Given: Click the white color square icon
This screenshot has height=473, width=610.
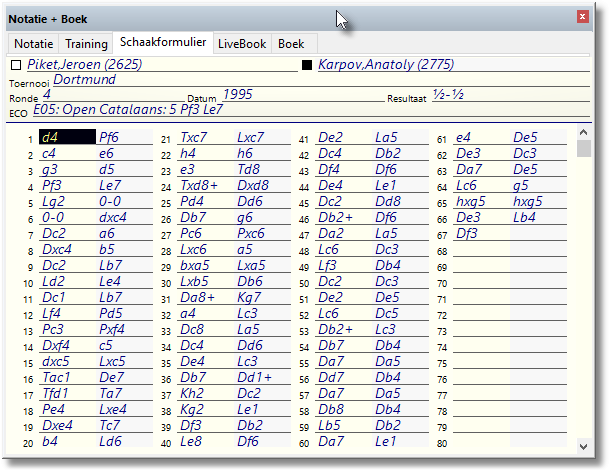Looking at the screenshot, I should 15,66.
